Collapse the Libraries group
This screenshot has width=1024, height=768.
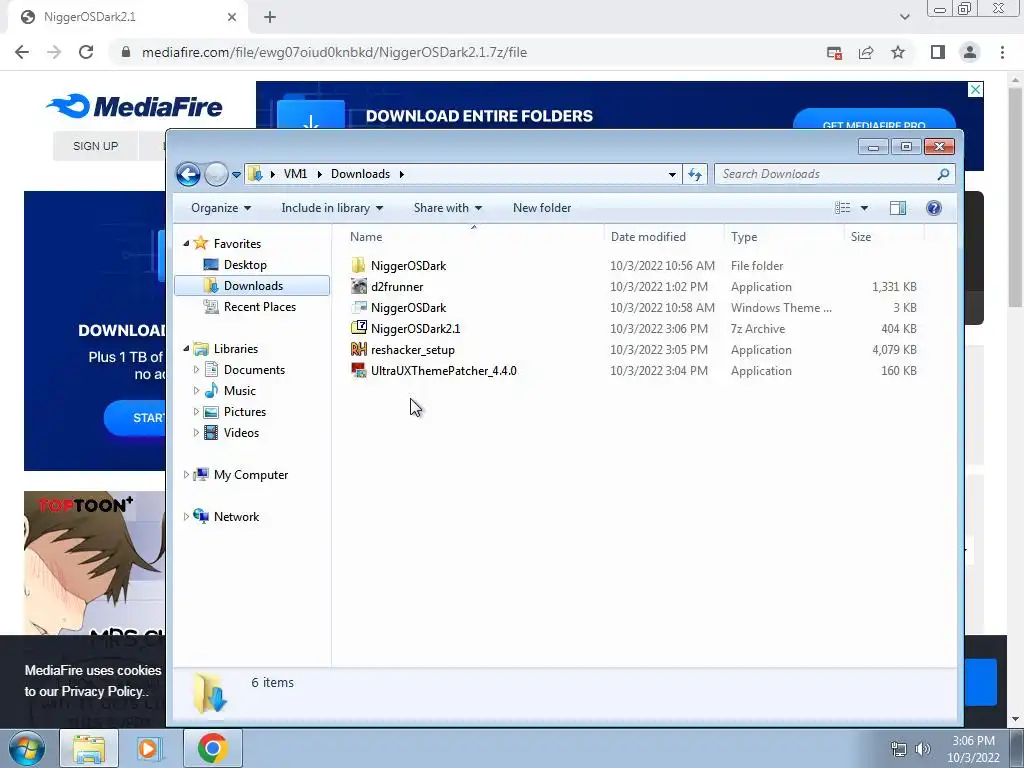click(186, 349)
